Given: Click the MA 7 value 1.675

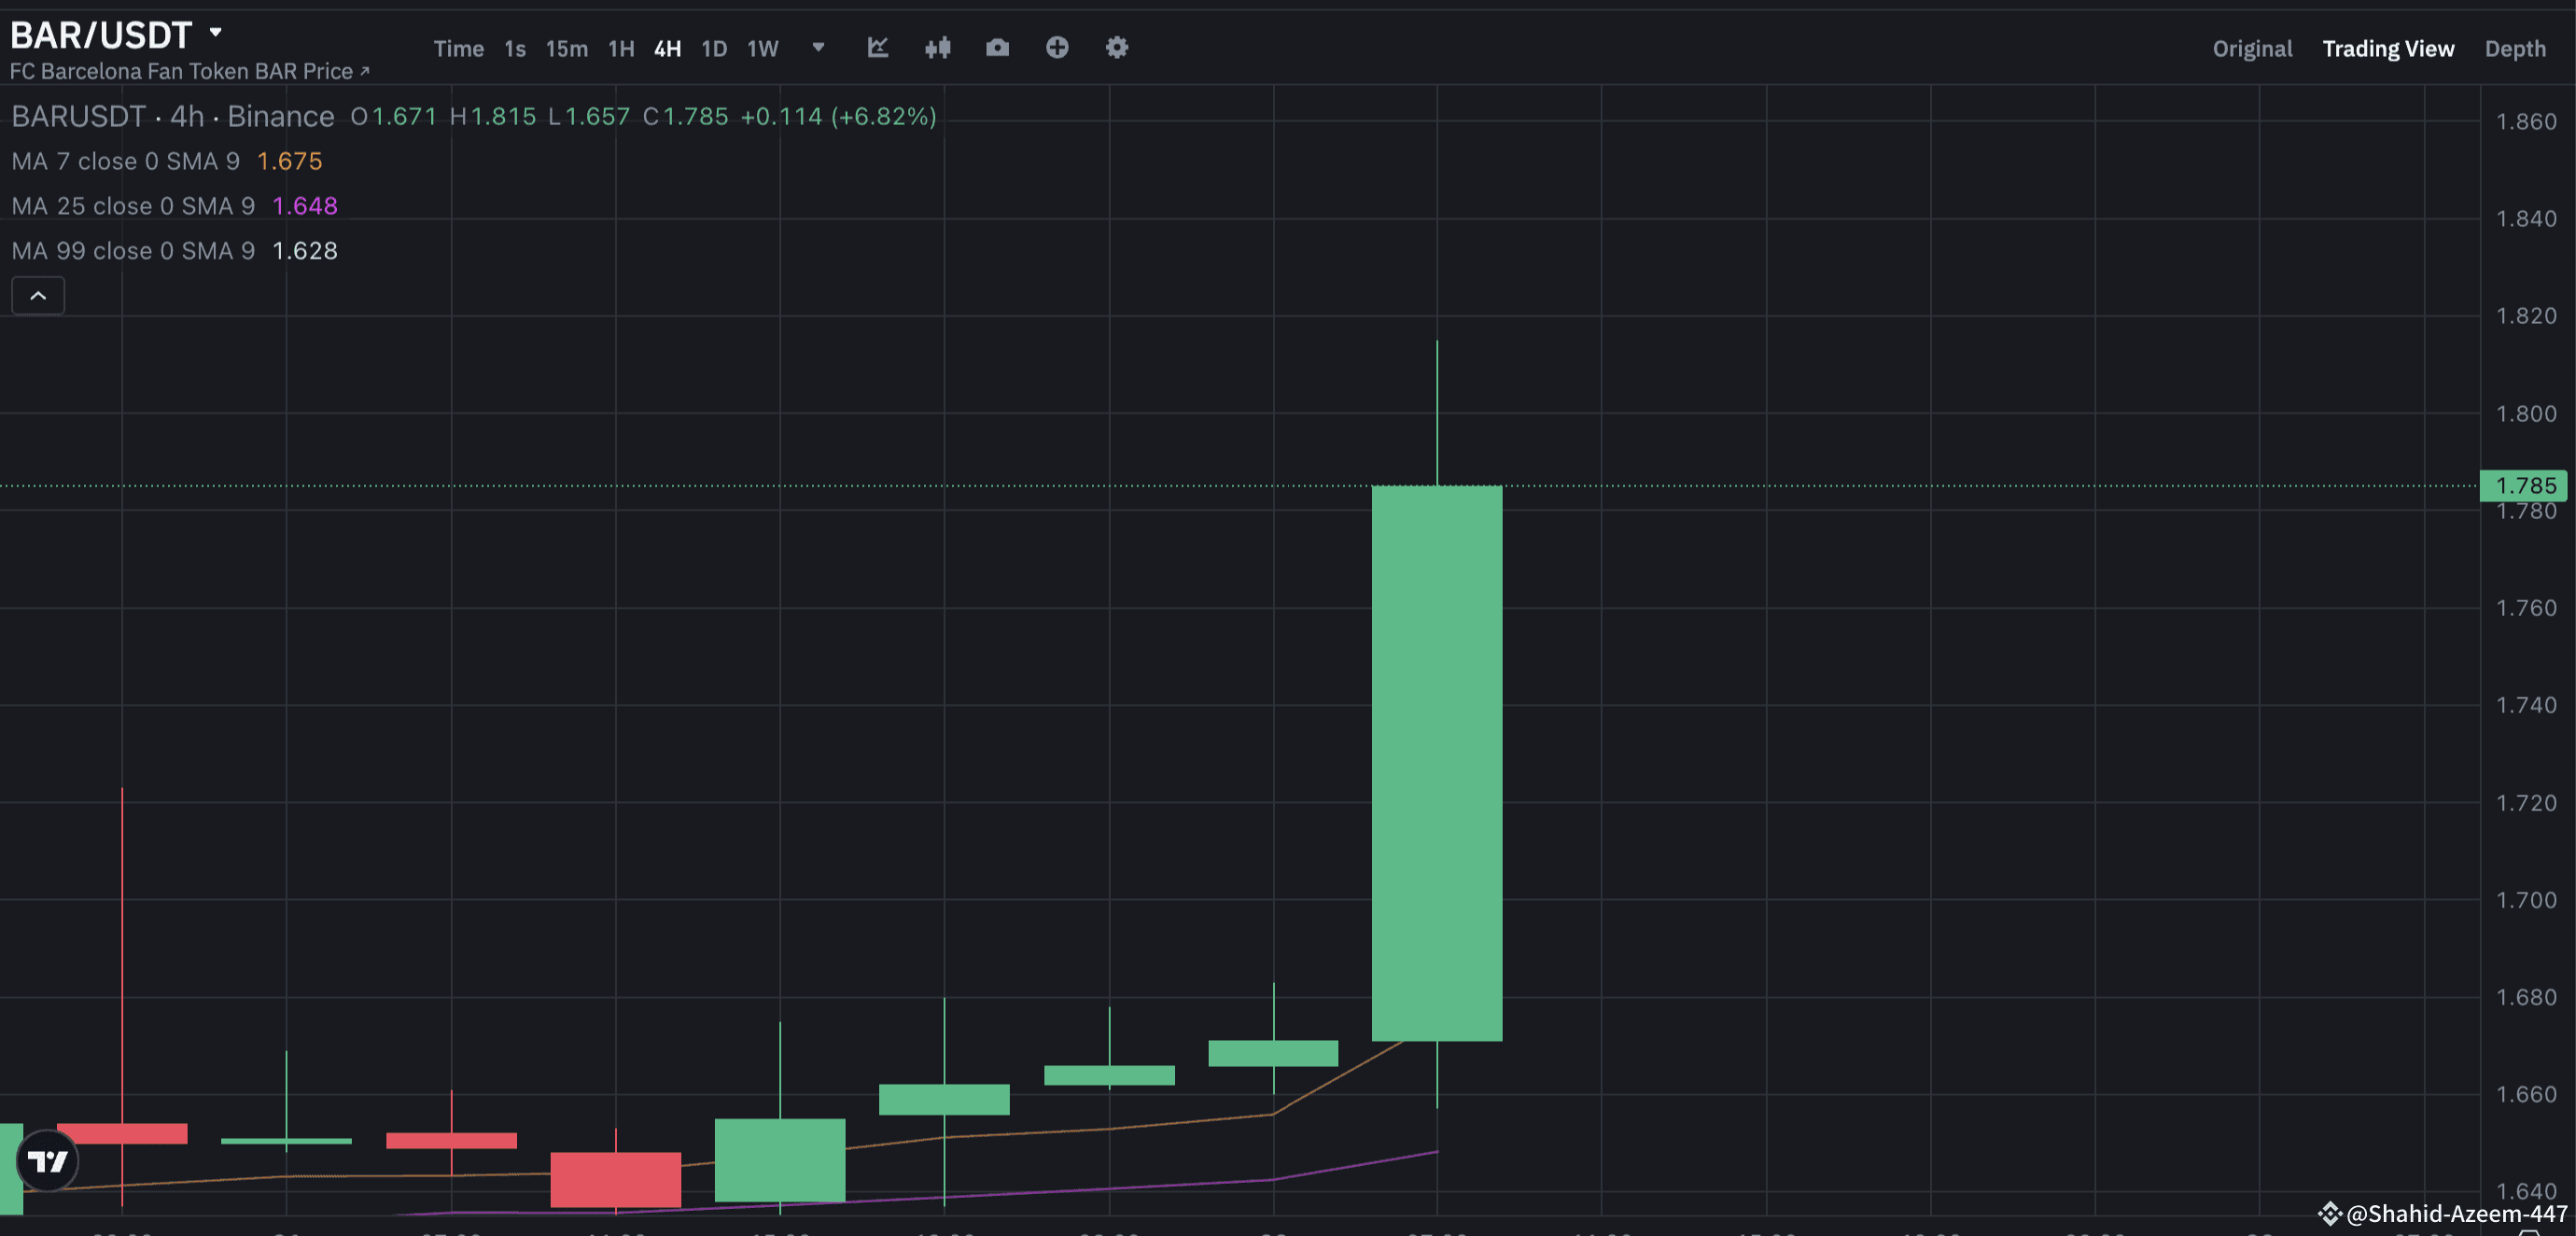Looking at the screenshot, I should coord(290,161).
